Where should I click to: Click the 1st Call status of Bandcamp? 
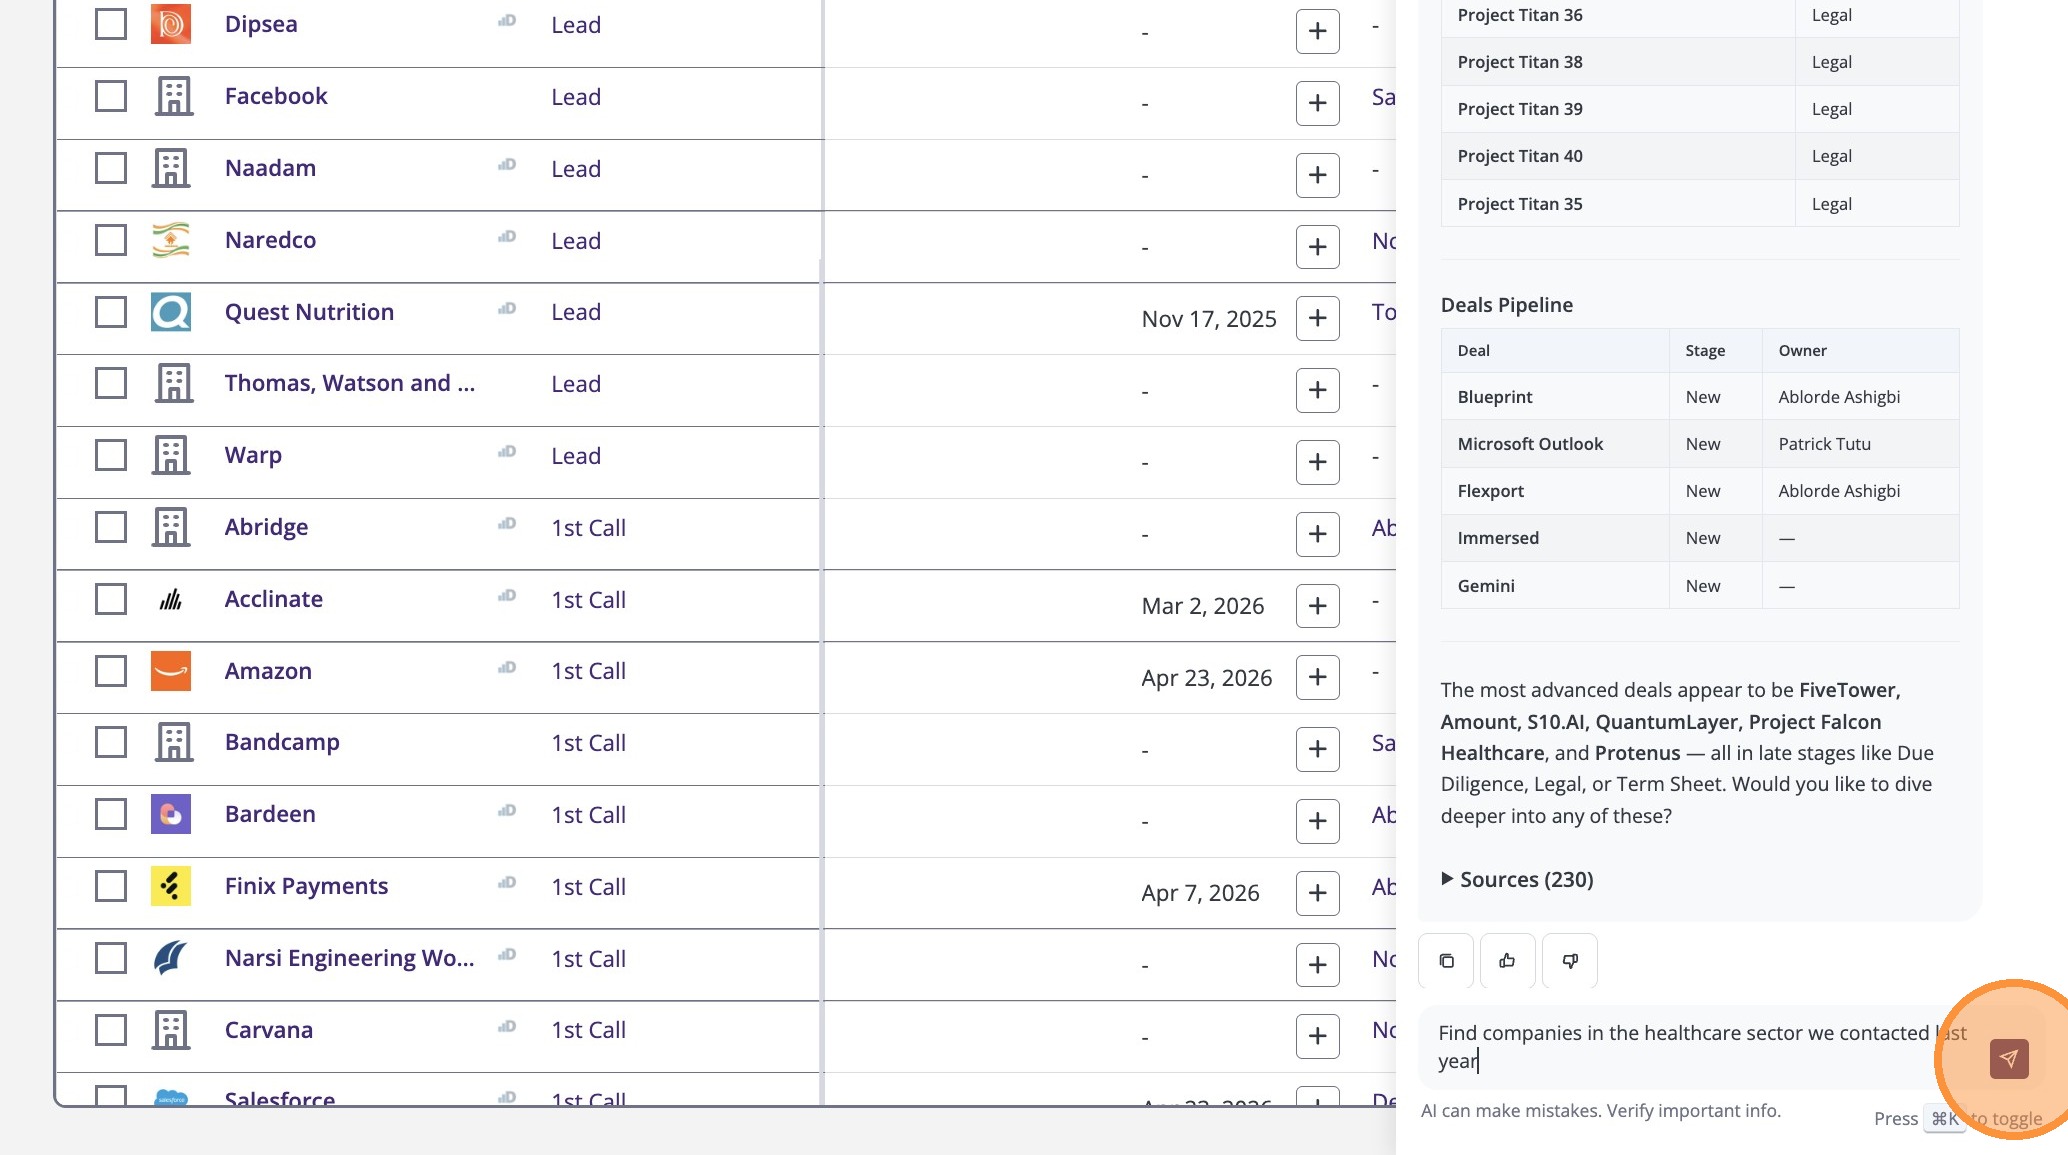pyautogui.click(x=588, y=743)
